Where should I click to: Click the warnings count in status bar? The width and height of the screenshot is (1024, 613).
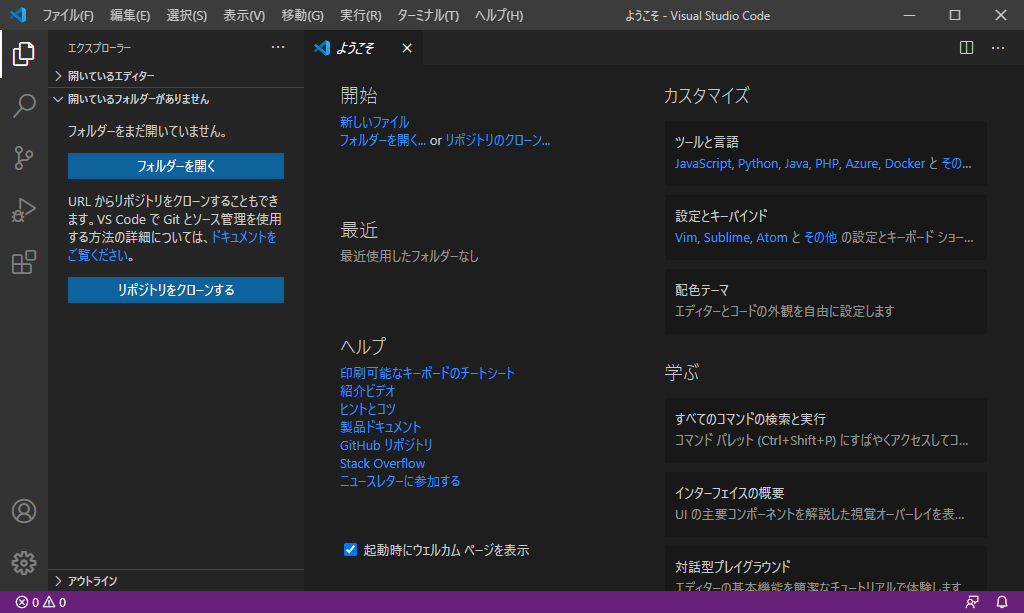55,602
